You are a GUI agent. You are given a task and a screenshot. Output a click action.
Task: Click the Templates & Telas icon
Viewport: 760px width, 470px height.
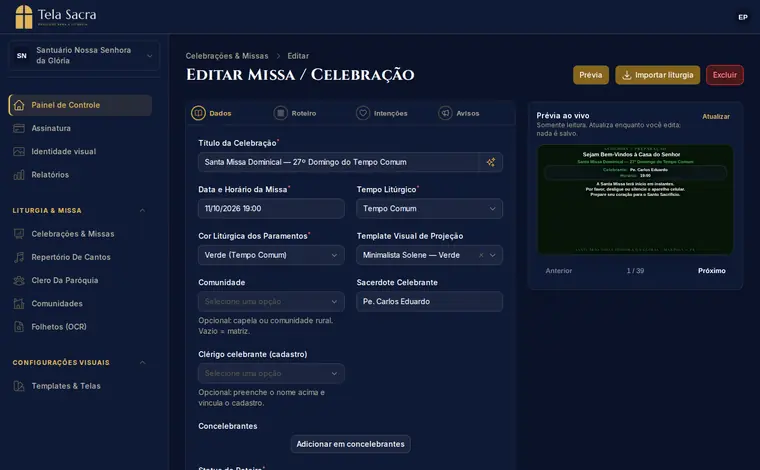pos(19,386)
